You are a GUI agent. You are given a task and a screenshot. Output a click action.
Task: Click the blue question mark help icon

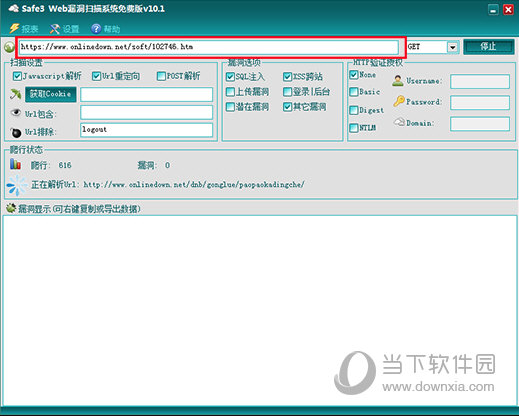click(x=96, y=29)
